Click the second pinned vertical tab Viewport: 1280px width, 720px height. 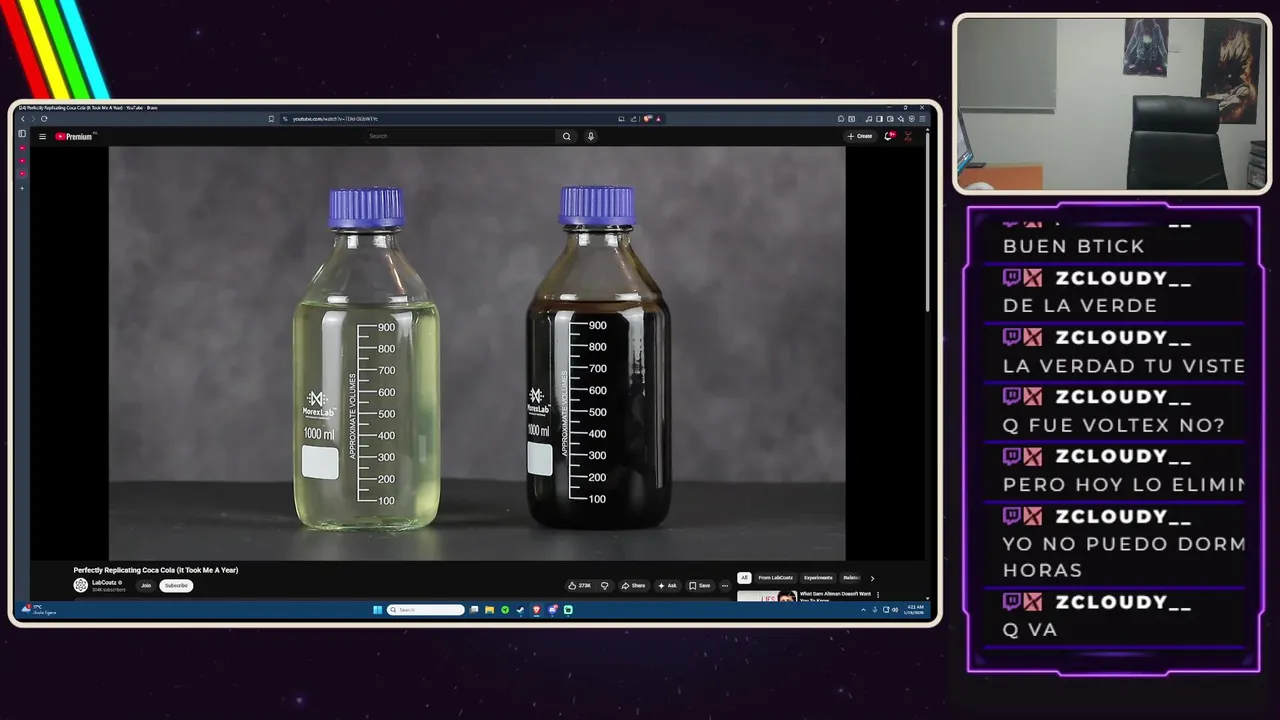pos(22,161)
